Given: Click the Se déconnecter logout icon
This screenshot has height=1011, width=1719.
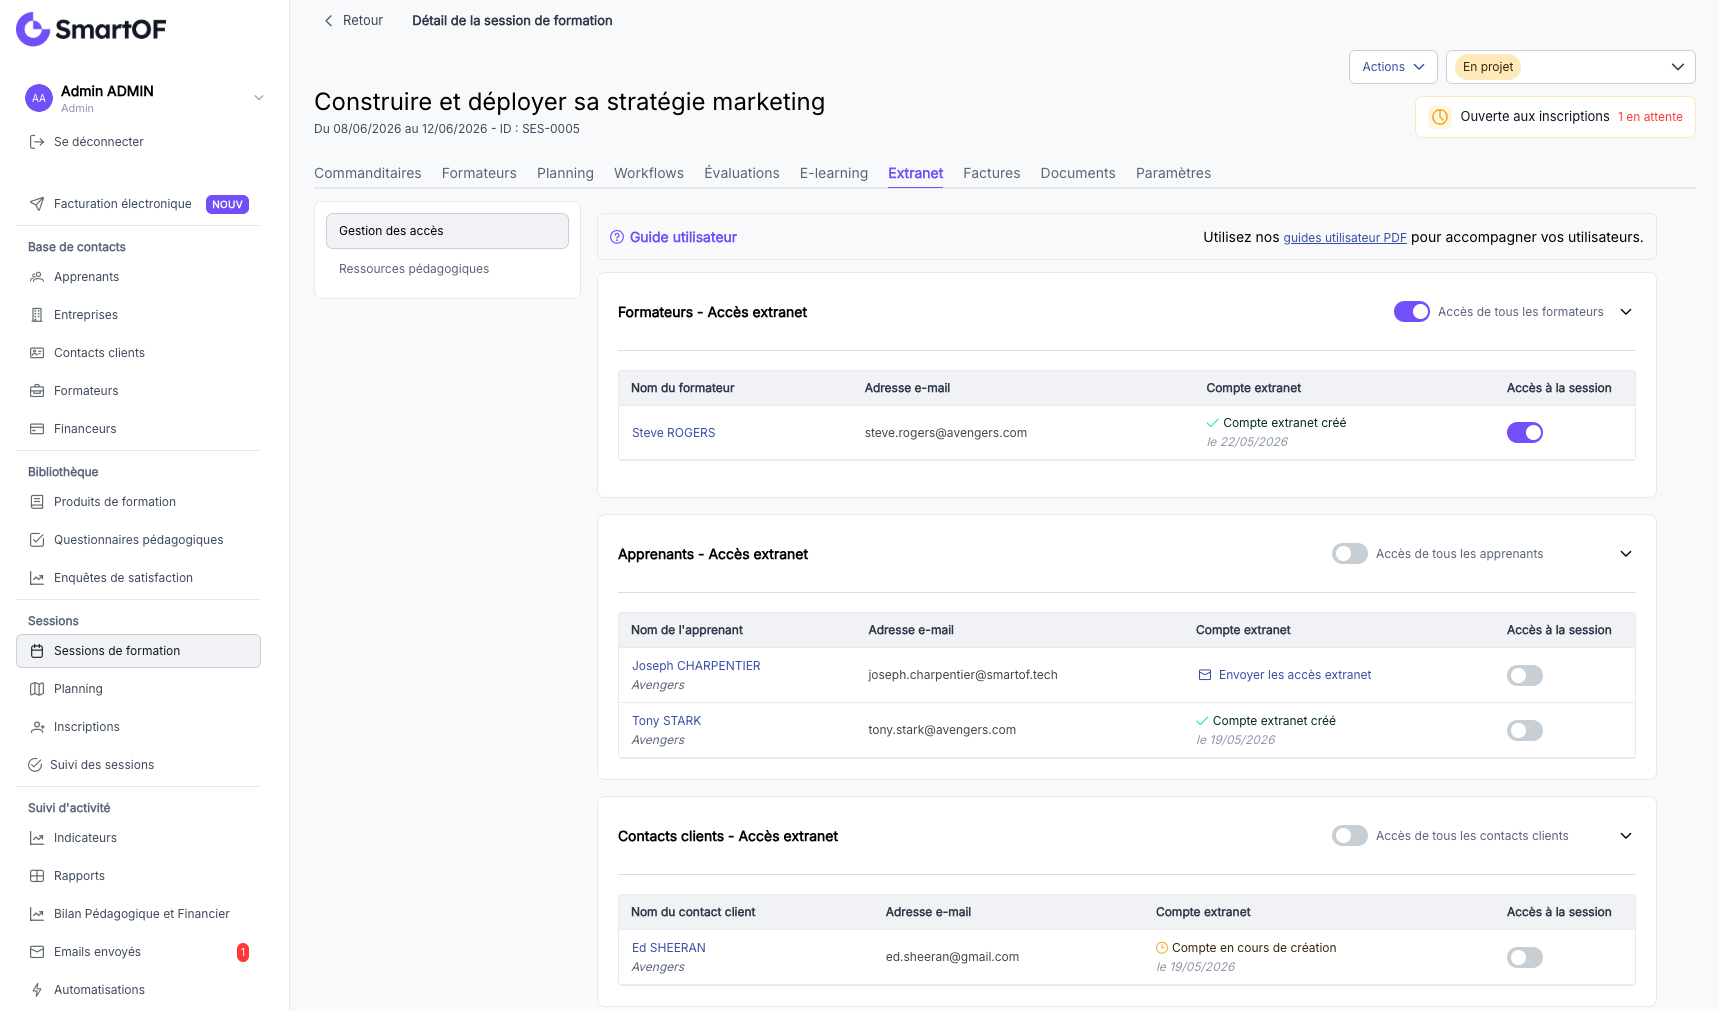Looking at the screenshot, I should tap(37, 142).
